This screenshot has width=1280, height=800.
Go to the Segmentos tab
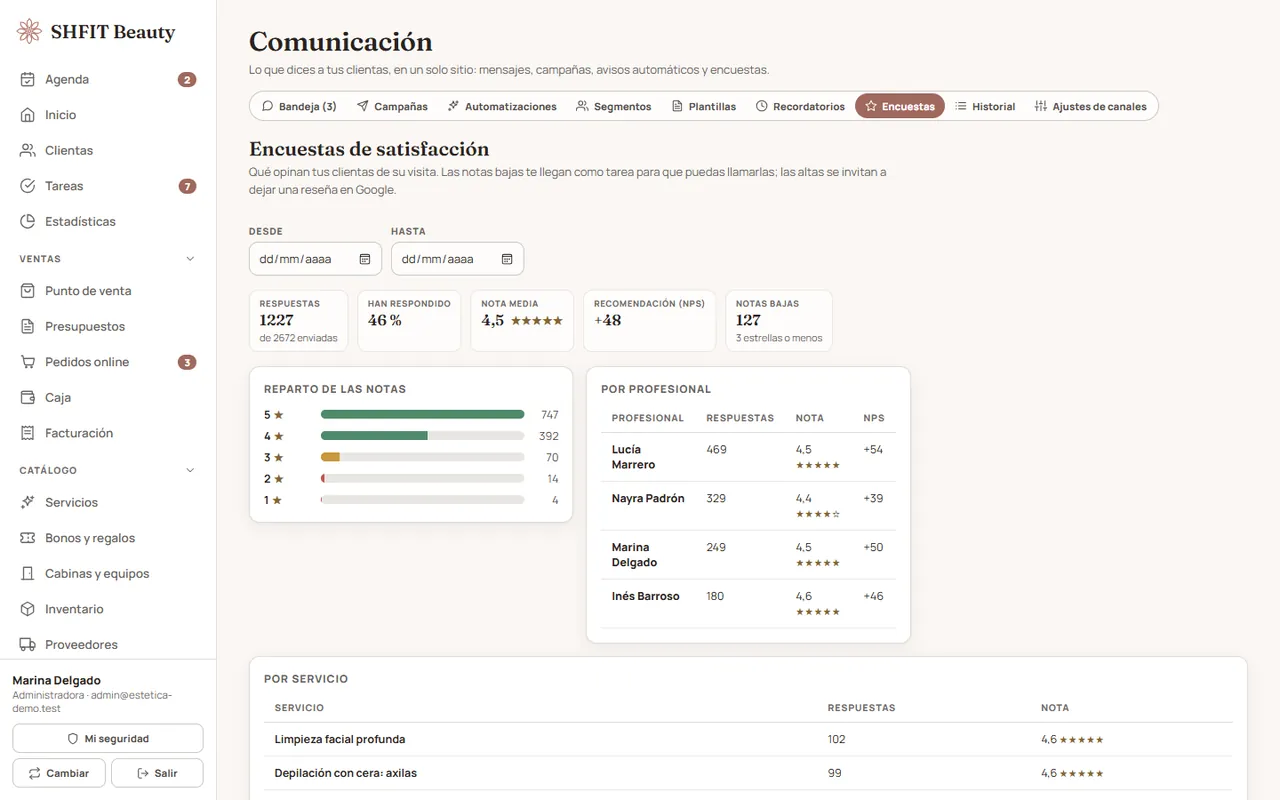614,106
